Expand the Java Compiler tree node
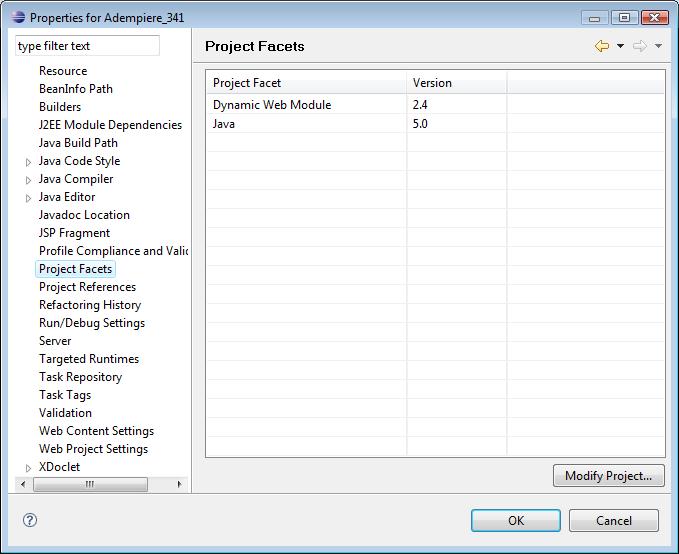This screenshot has width=679, height=554. point(28,180)
